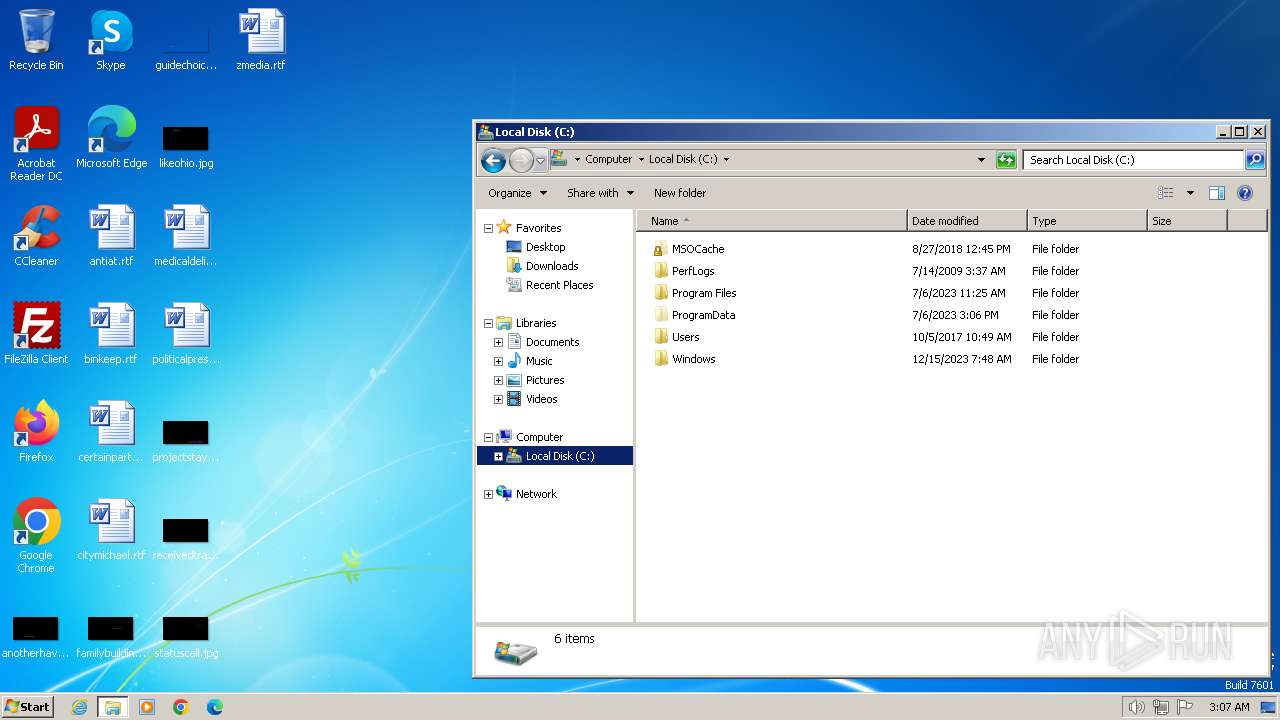Image resolution: width=1280 pixels, height=720 pixels.
Task: Click the Forward navigation arrow in Explorer
Action: click(521, 160)
